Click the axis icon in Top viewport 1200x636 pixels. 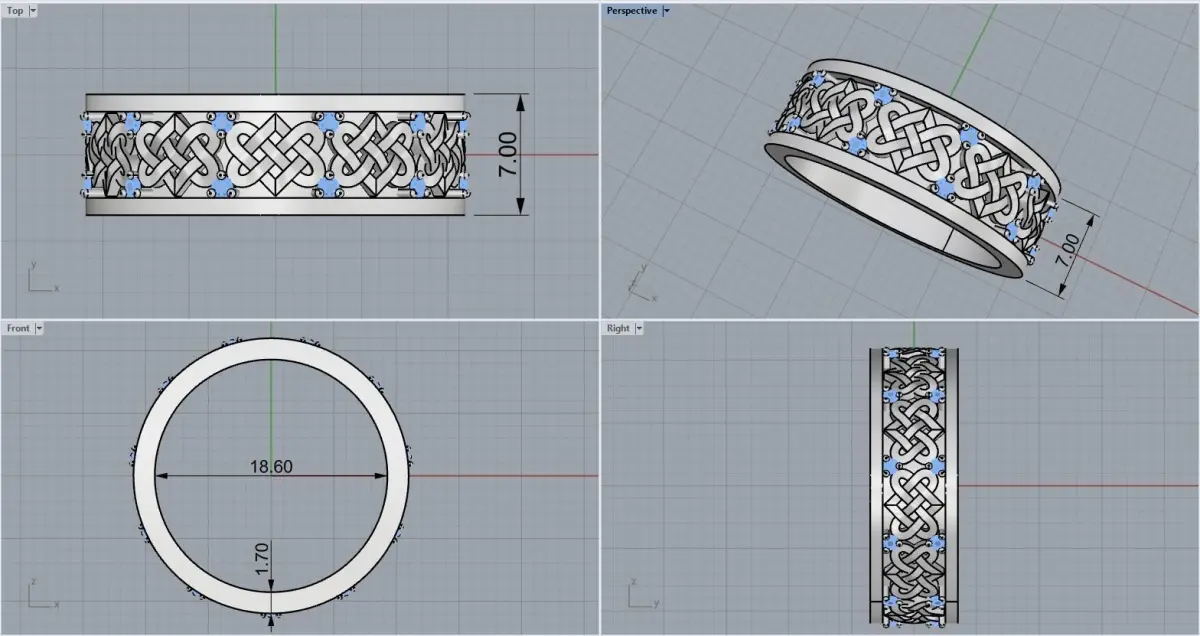click(x=44, y=278)
